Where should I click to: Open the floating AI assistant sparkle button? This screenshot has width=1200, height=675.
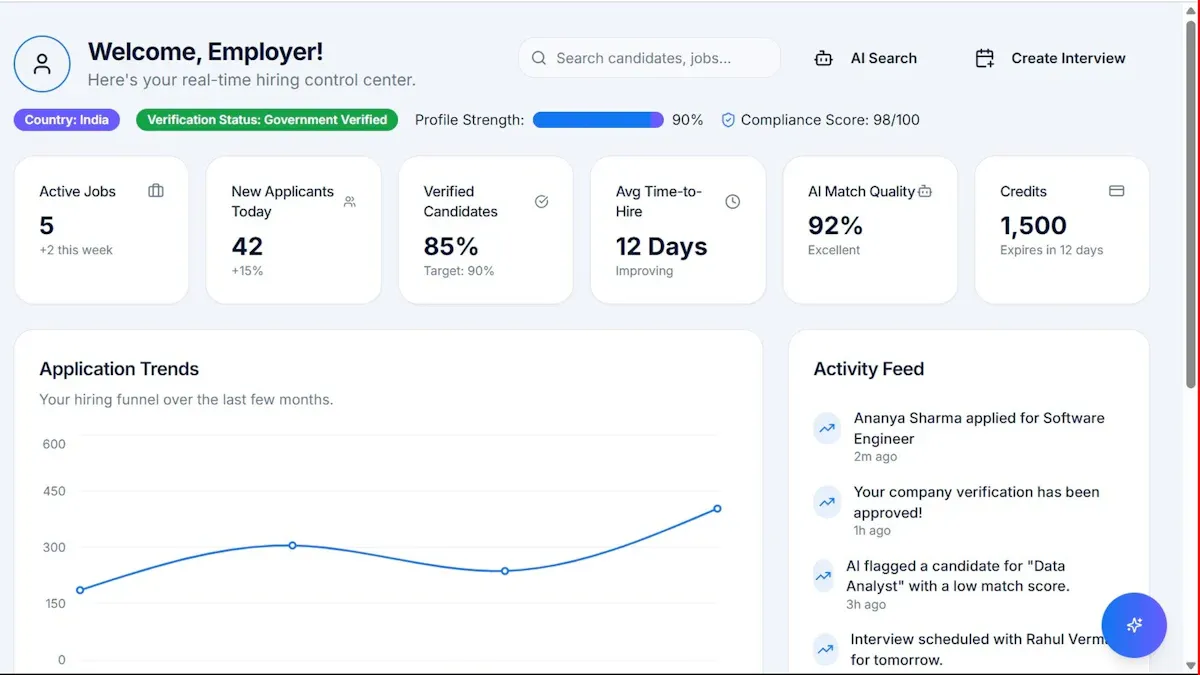[x=1134, y=625]
